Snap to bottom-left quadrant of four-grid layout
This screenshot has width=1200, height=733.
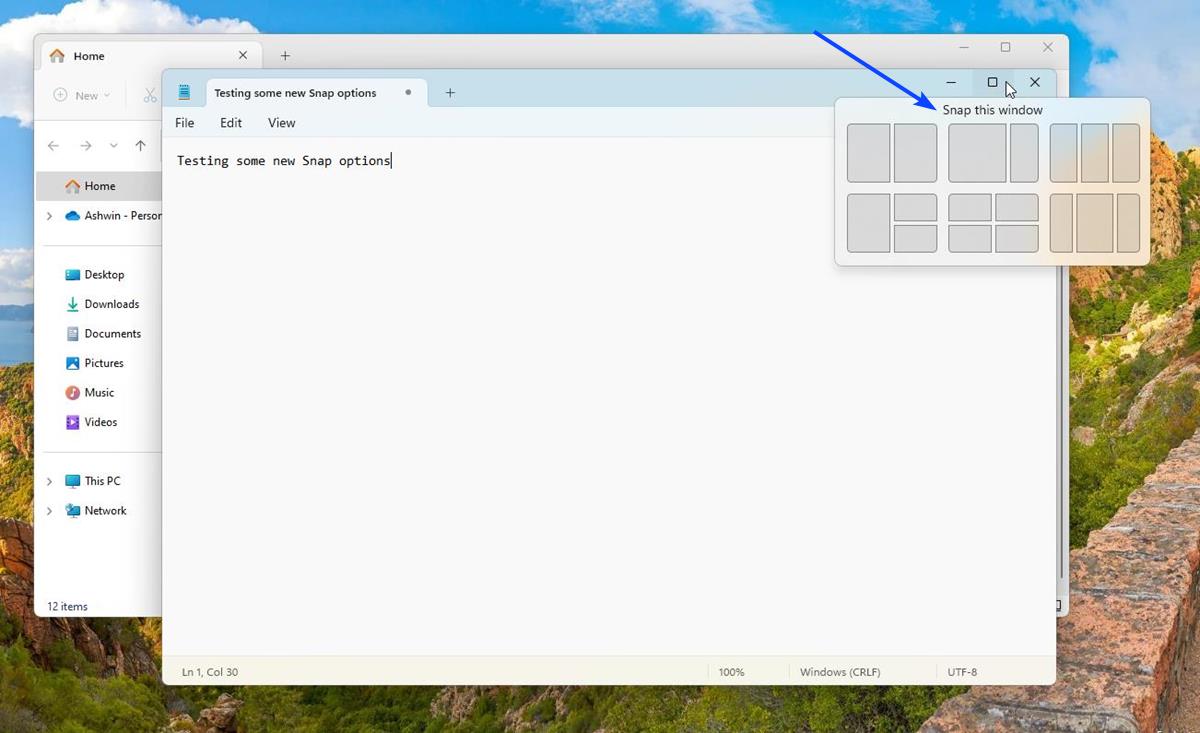tap(970, 239)
